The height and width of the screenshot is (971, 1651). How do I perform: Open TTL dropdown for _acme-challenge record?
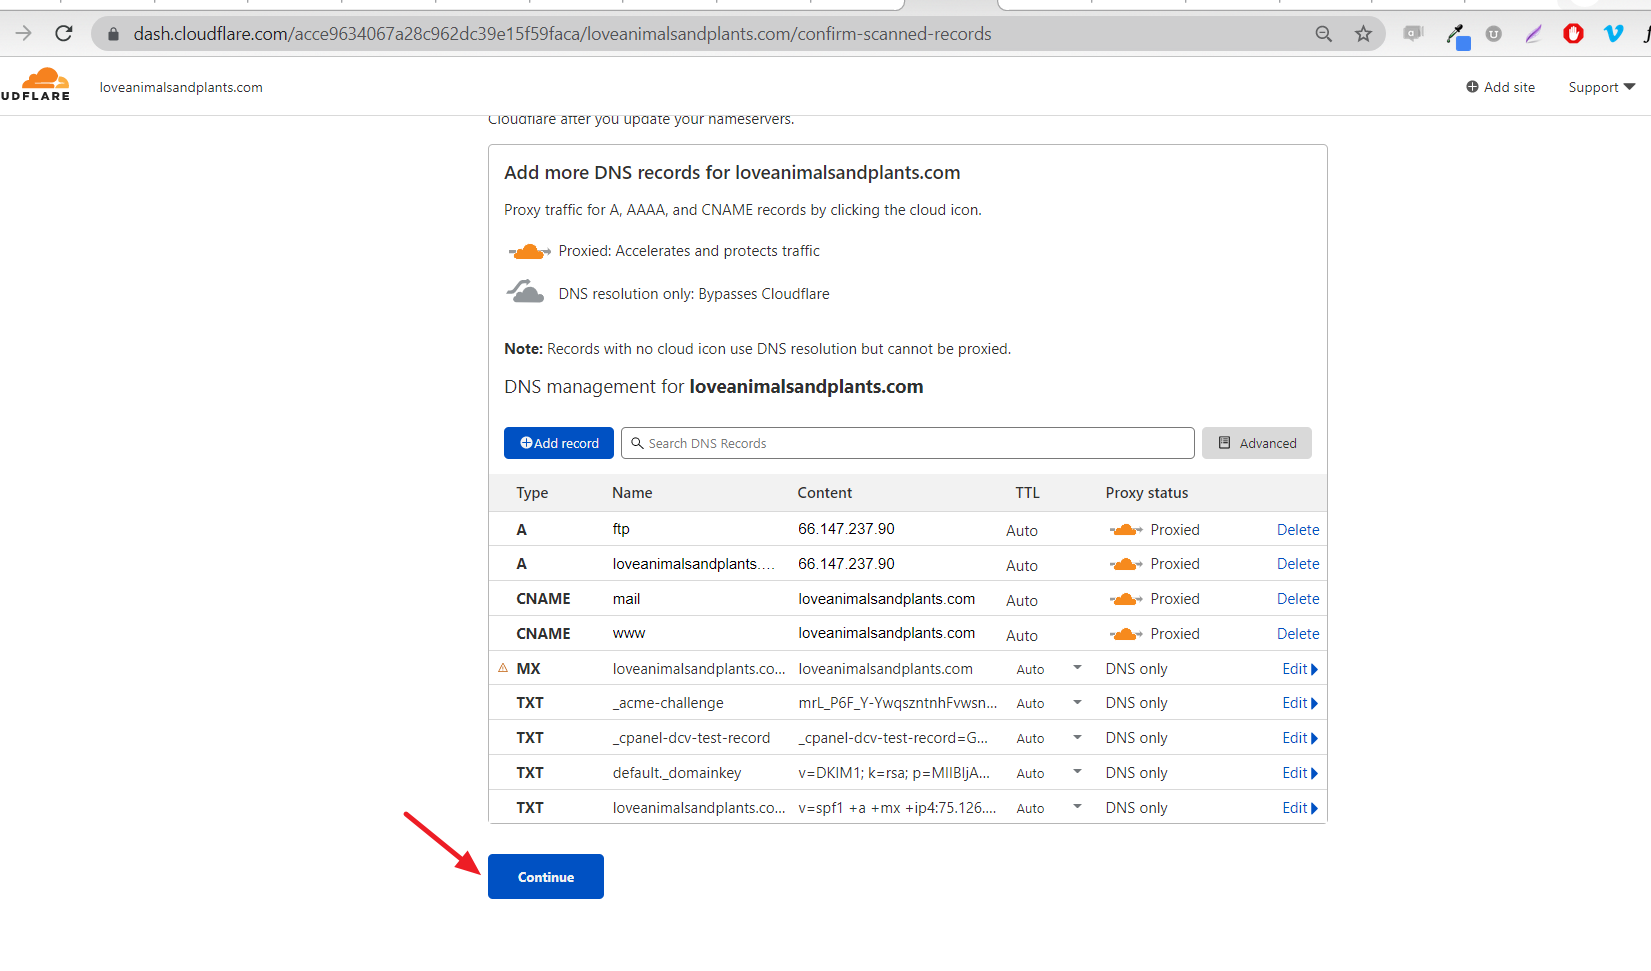[x=1077, y=702]
